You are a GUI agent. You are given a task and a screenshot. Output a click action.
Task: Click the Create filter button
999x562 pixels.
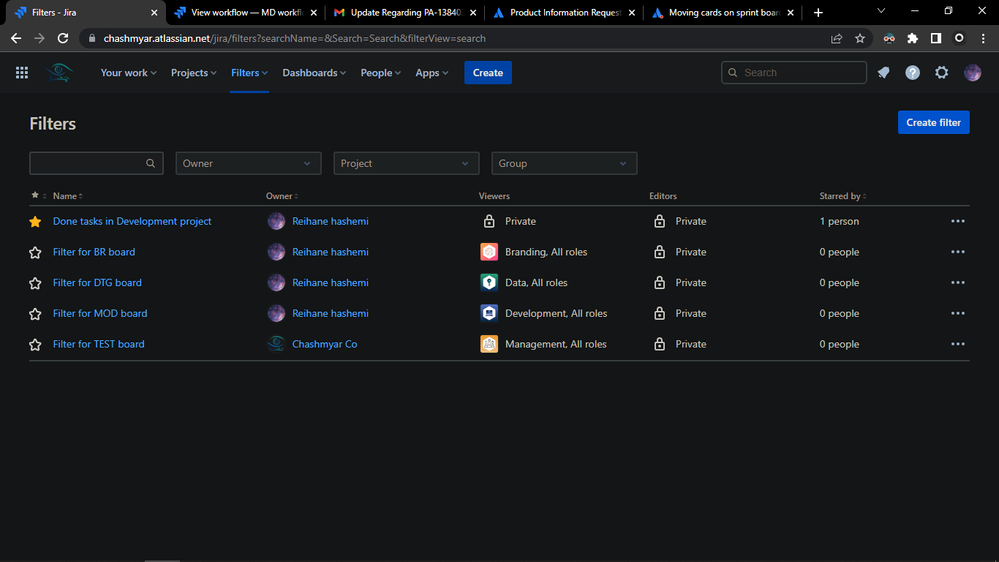coord(933,122)
